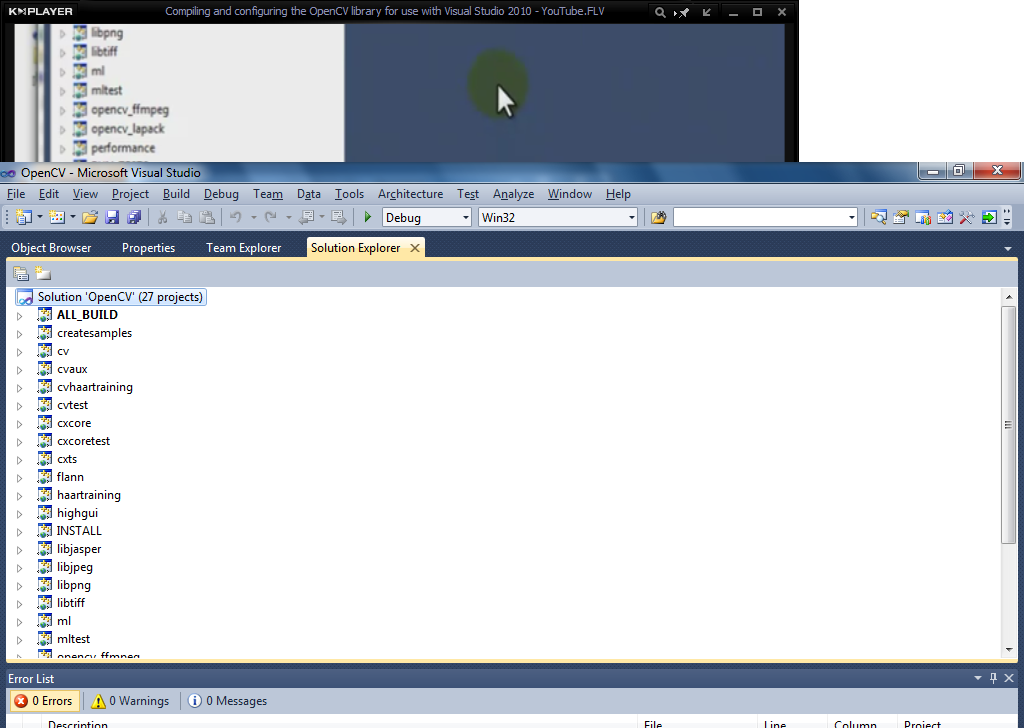The height and width of the screenshot is (728, 1024).
Task: Close the Error List panel
Action: [1009, 678]
